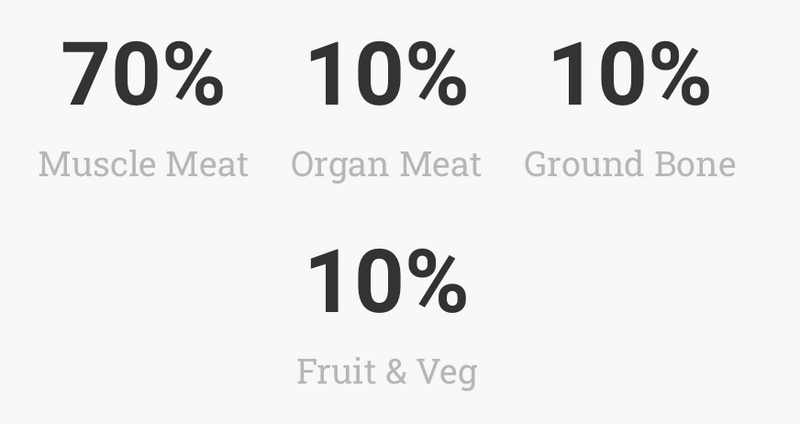Screen dimensions: 800x424
Task: Select the Ground Bone label
Action: pyautogui.click(x=630, y=164)
